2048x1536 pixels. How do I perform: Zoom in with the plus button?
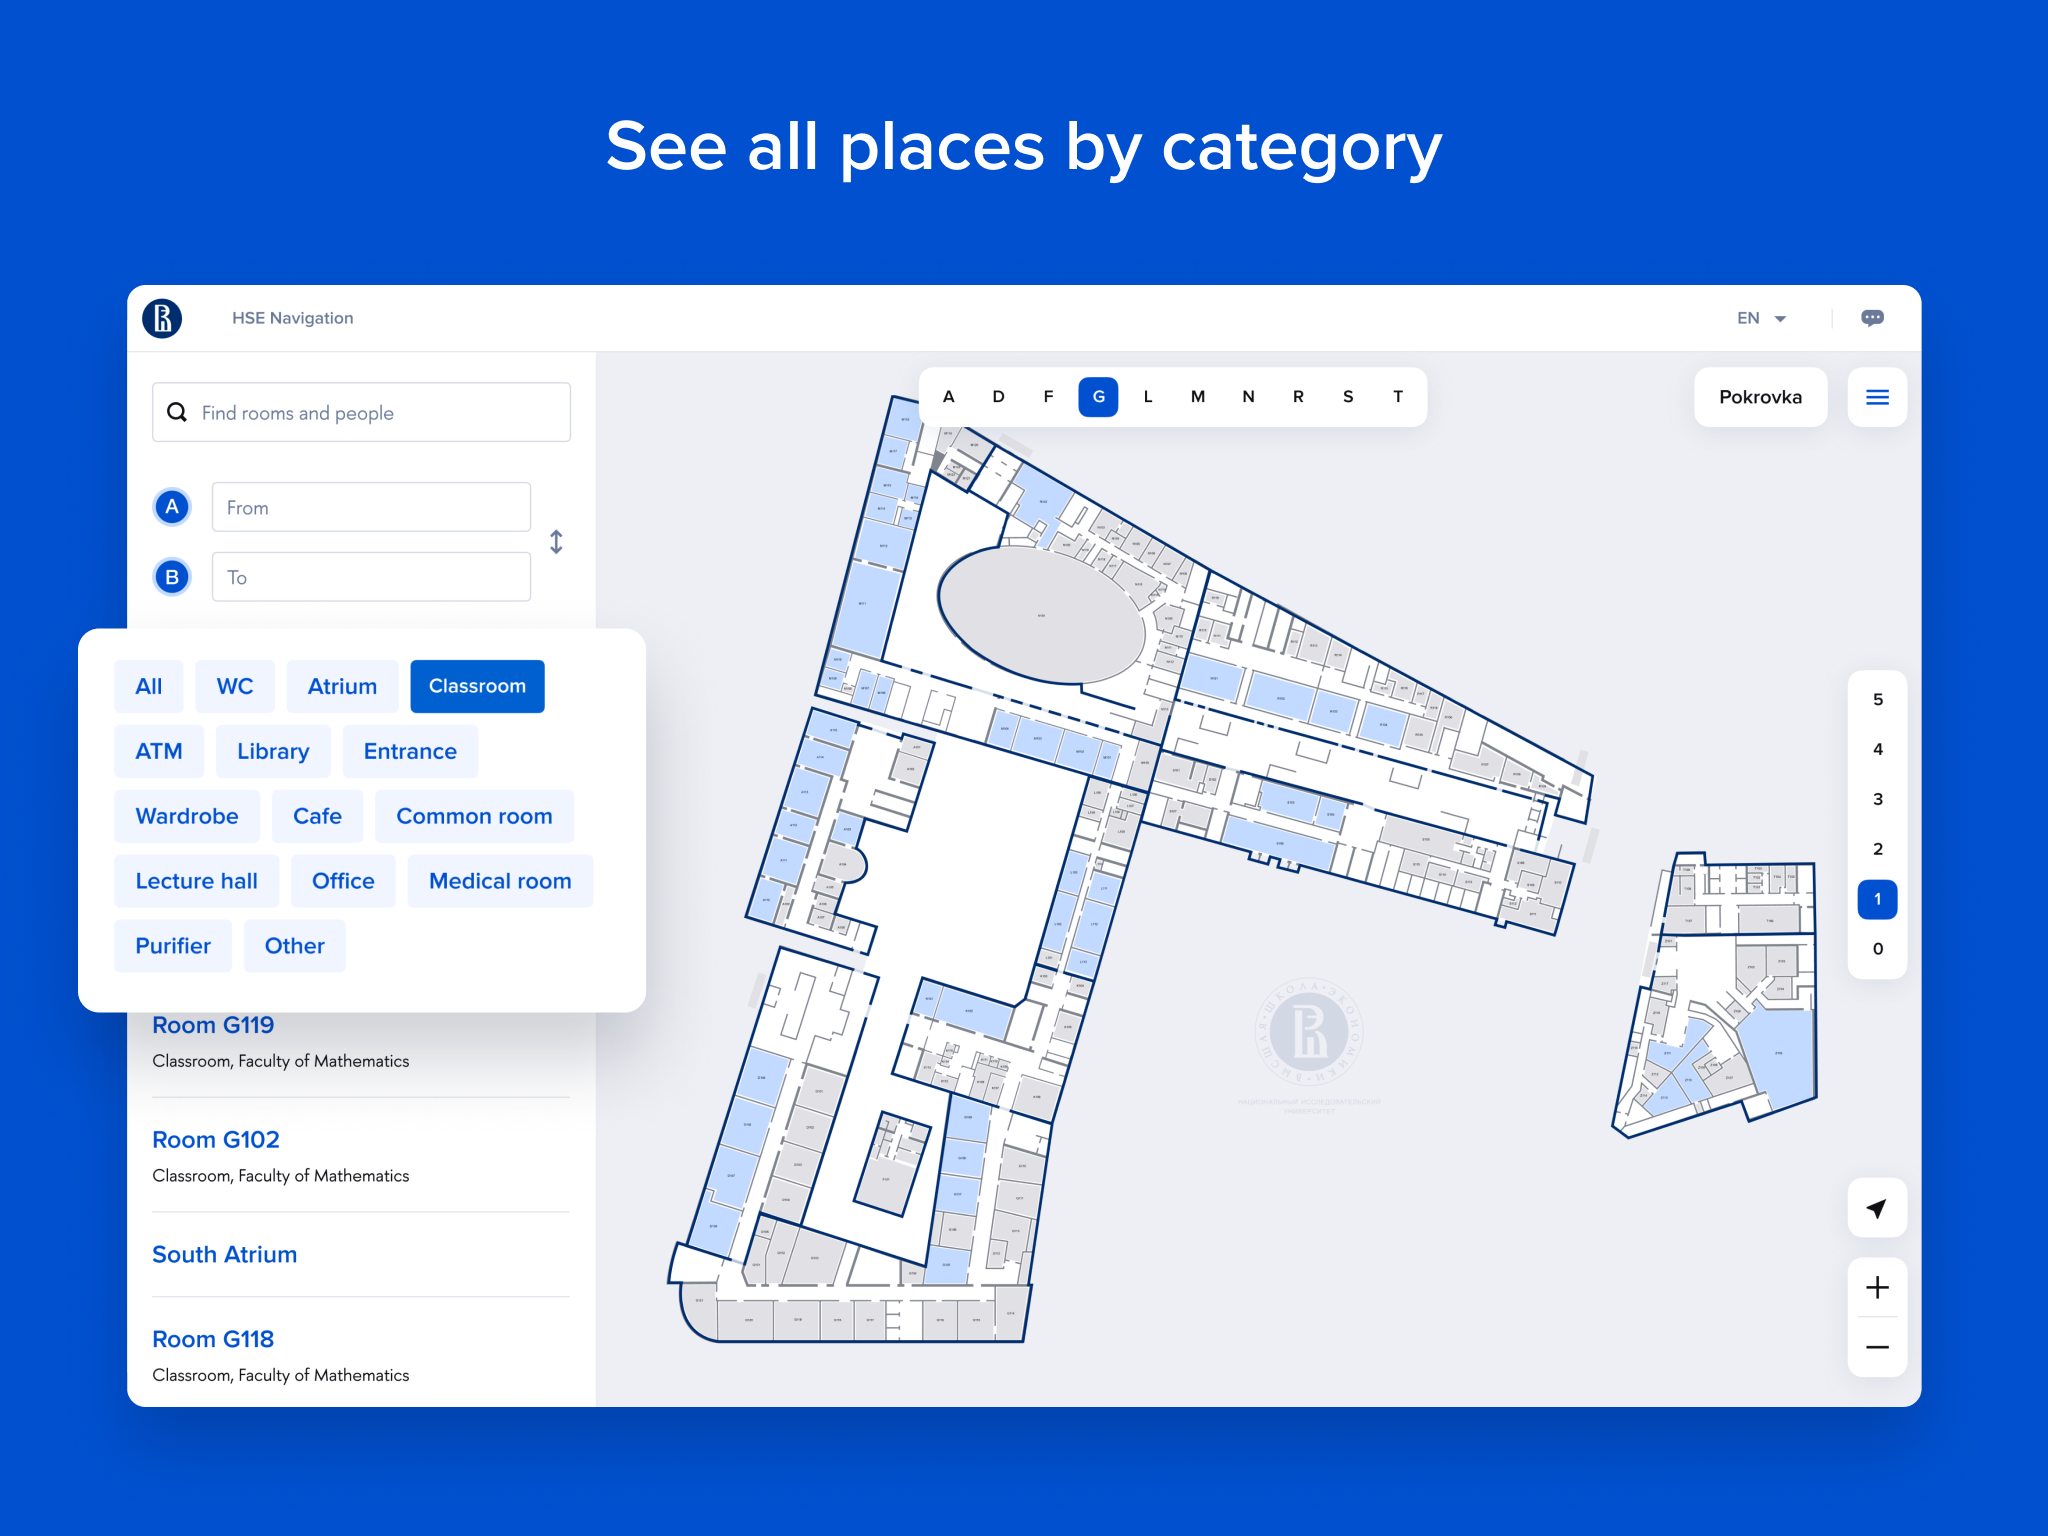point(1877,1288)
